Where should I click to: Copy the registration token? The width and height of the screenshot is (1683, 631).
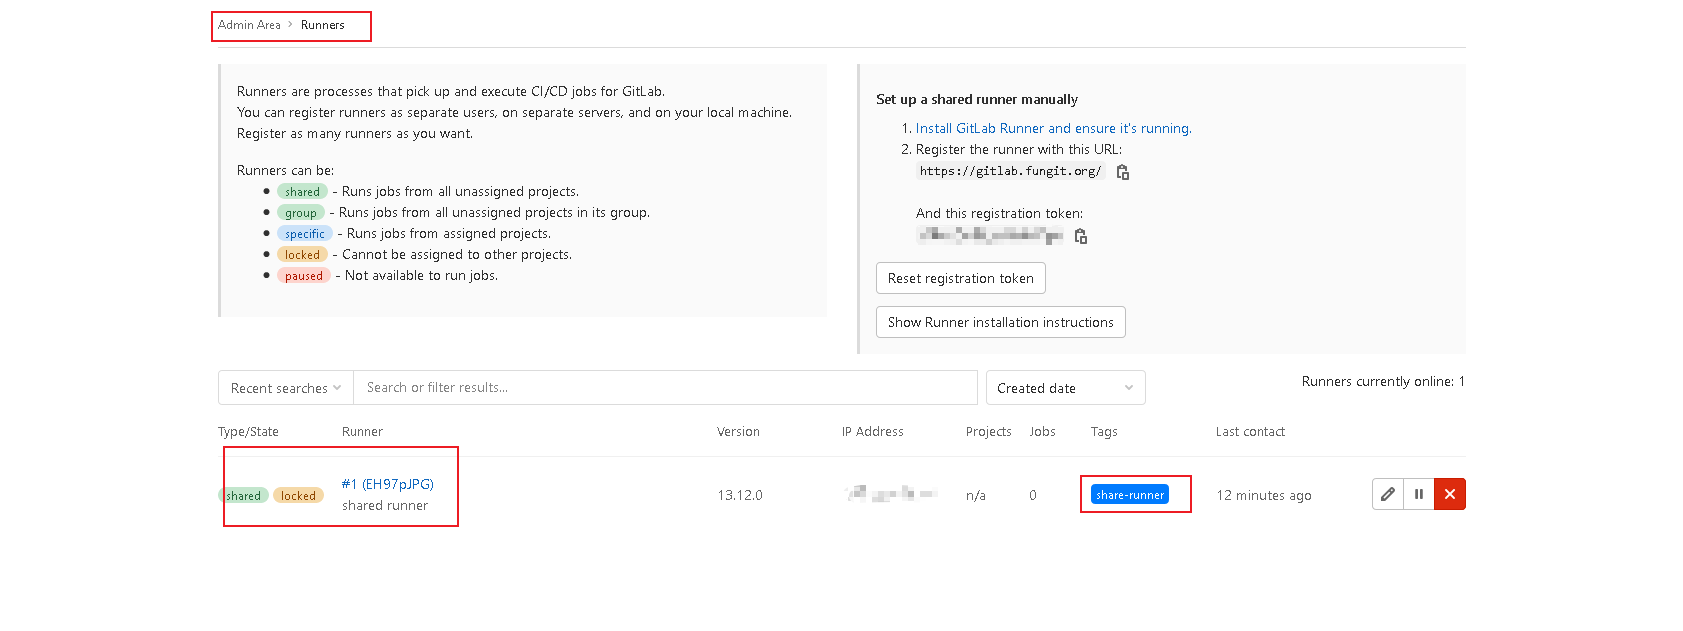click(1081, 236)
